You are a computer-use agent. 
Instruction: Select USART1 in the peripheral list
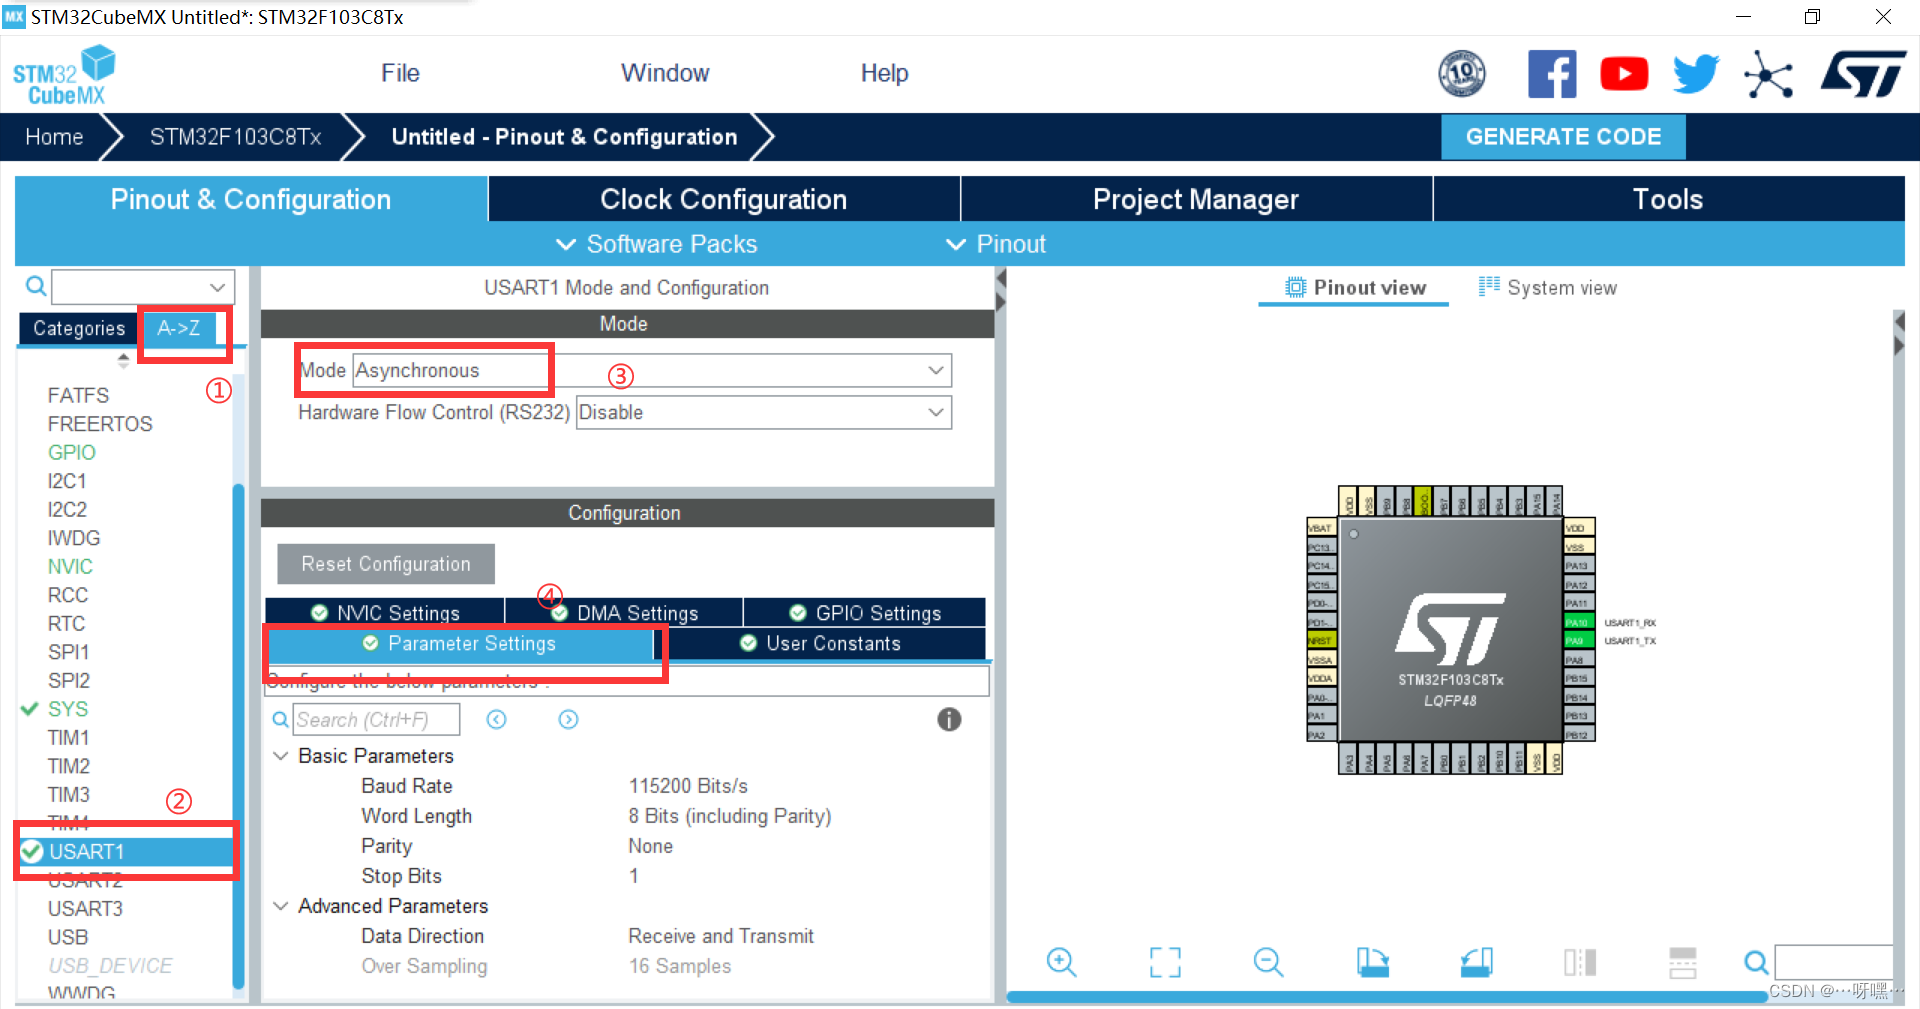pos(125,851)
